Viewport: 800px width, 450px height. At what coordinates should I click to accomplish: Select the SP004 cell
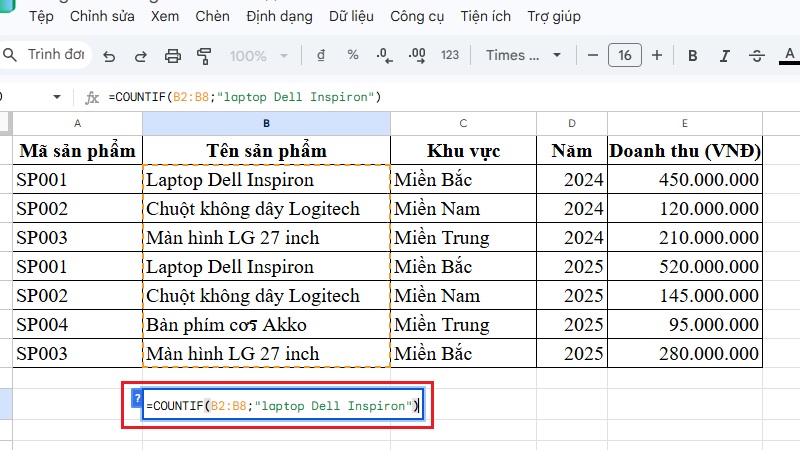(x=78, y=324)
